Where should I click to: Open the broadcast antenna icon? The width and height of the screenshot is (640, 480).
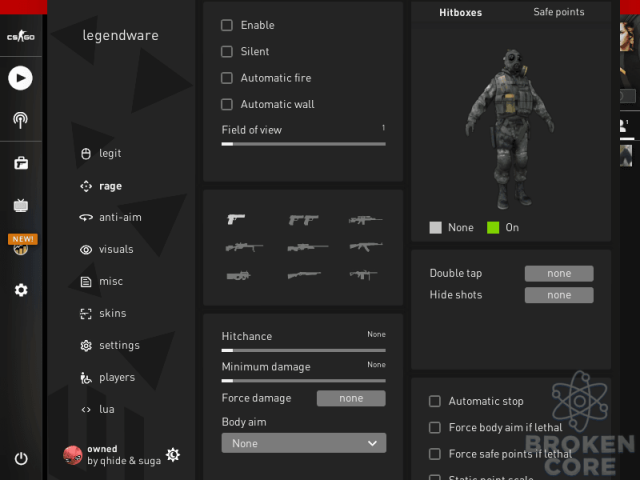coord(20,120)
